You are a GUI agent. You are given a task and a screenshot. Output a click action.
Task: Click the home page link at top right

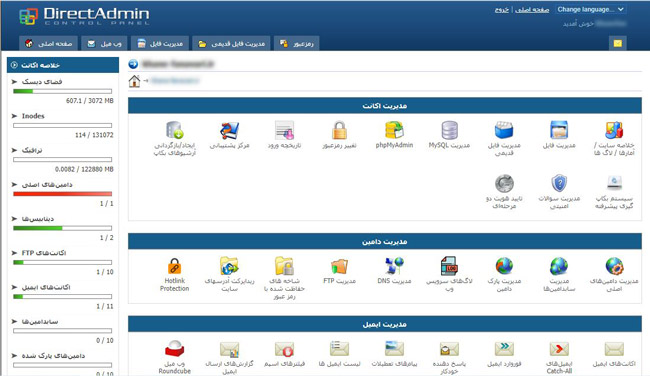click(x=532, y=10)
